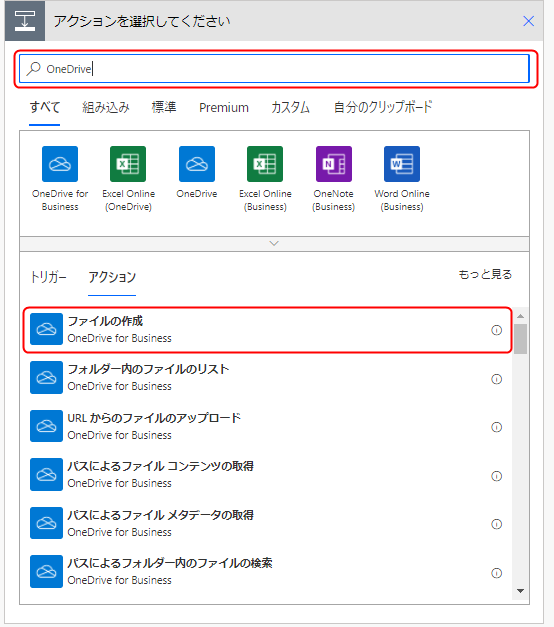
Task: Focus the OneDrive search input field
Action: (274, 69)
